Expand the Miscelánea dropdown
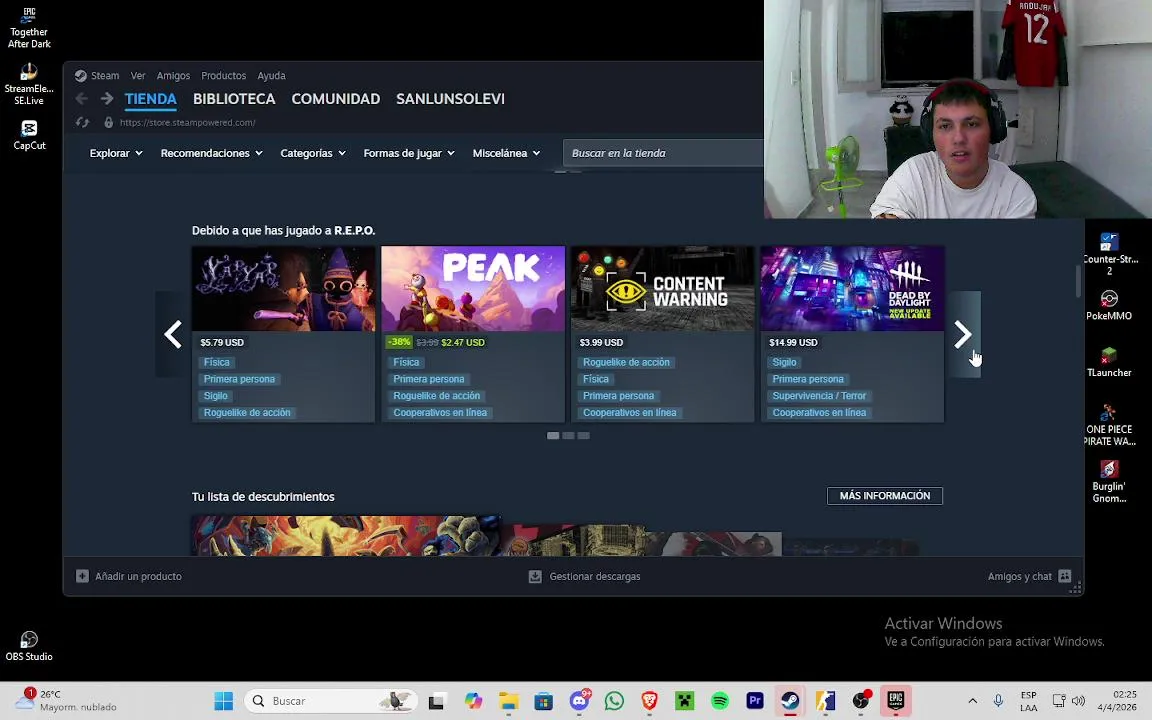 [x=507, y=153]
